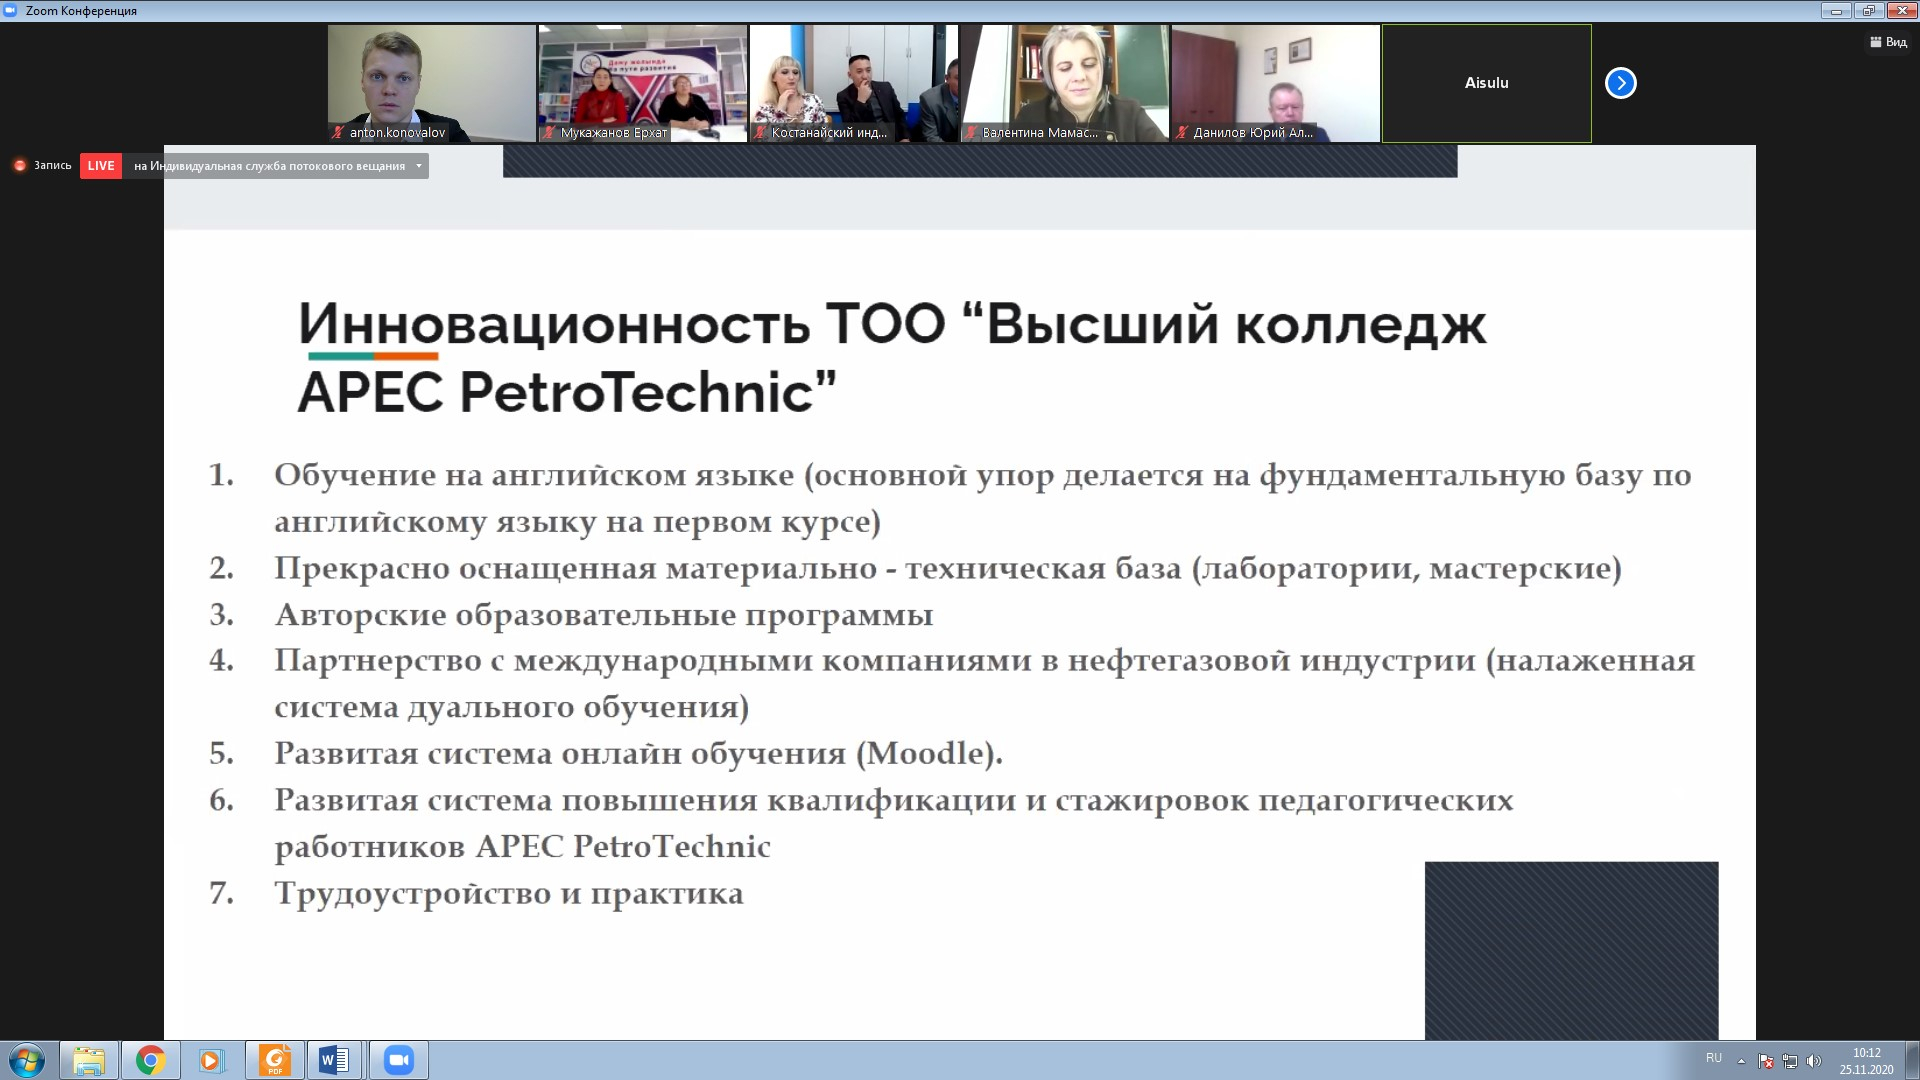Show next participants with blue arrow button
The width and height of the screenshot is (1920, 1080).
[x=1620, y=83]
